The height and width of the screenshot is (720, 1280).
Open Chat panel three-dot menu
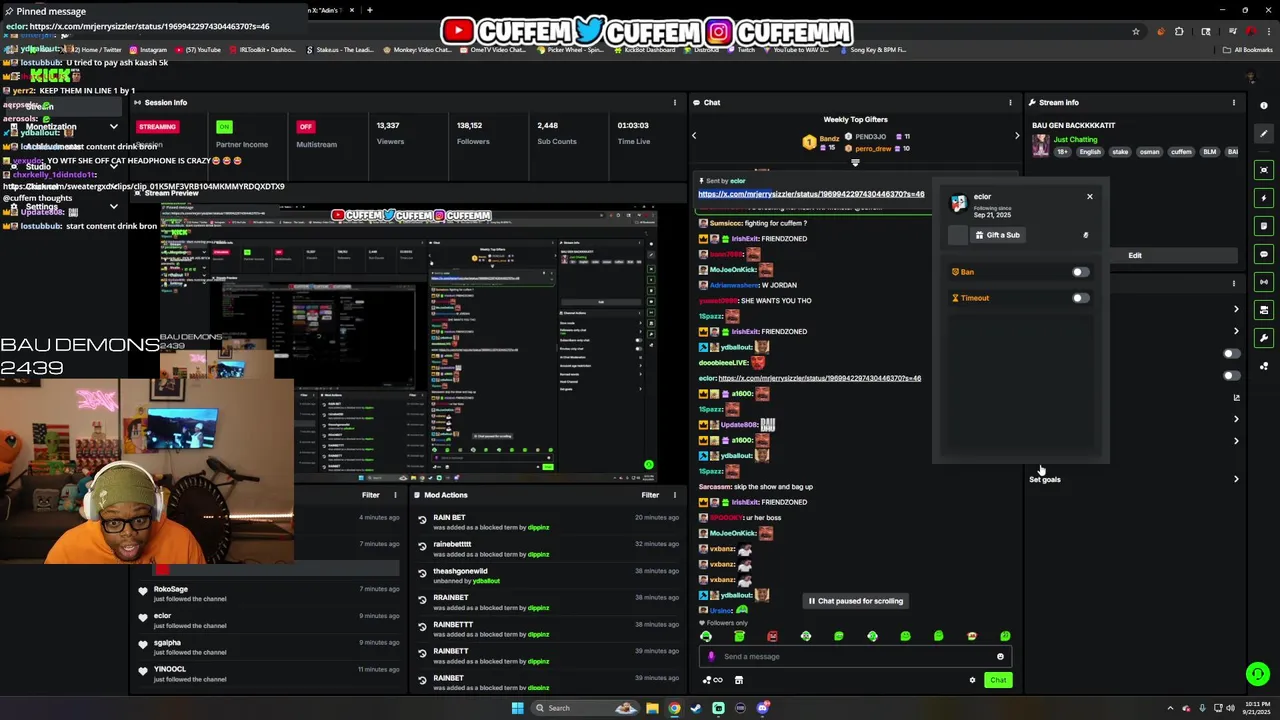1010,102
